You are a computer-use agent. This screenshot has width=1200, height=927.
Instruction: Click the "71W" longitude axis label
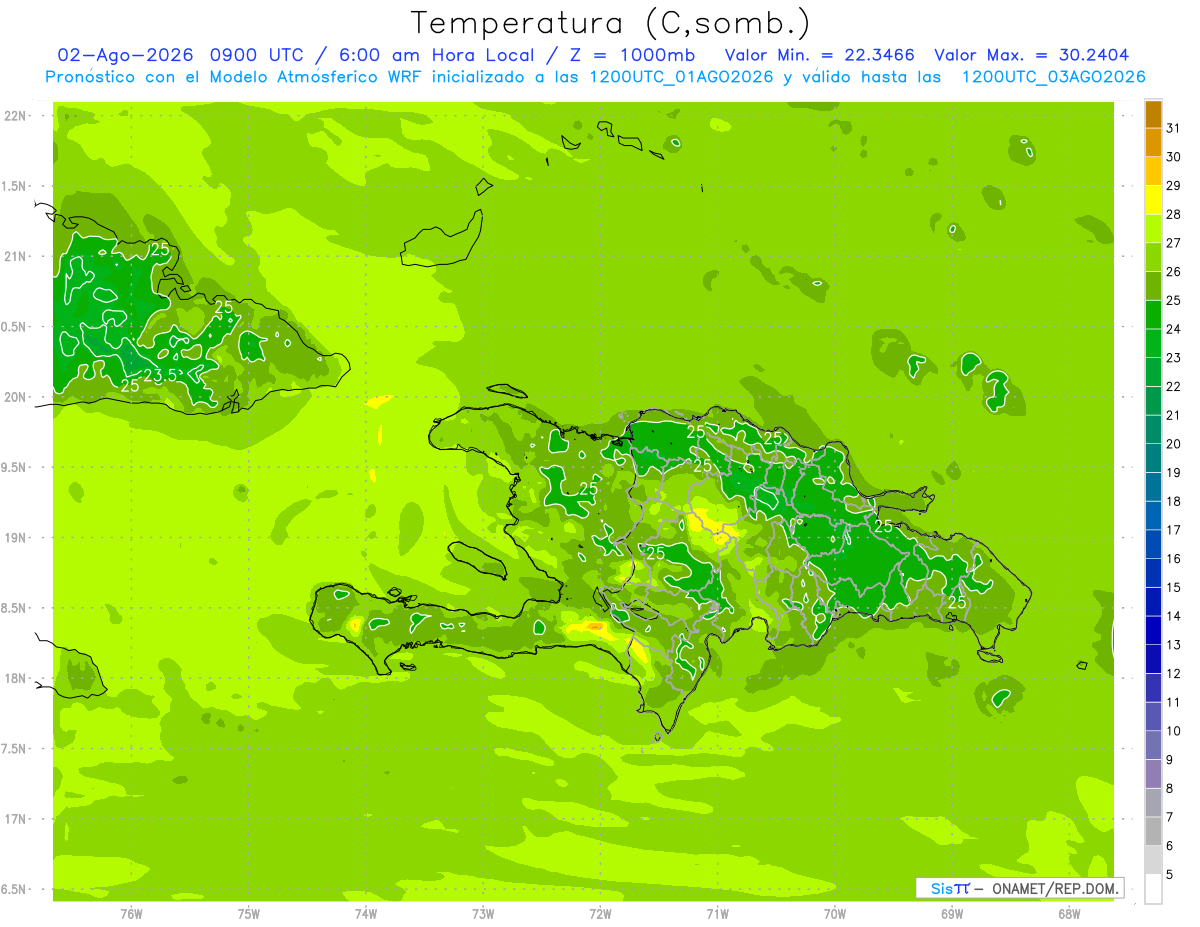click(x=717, y=913)
